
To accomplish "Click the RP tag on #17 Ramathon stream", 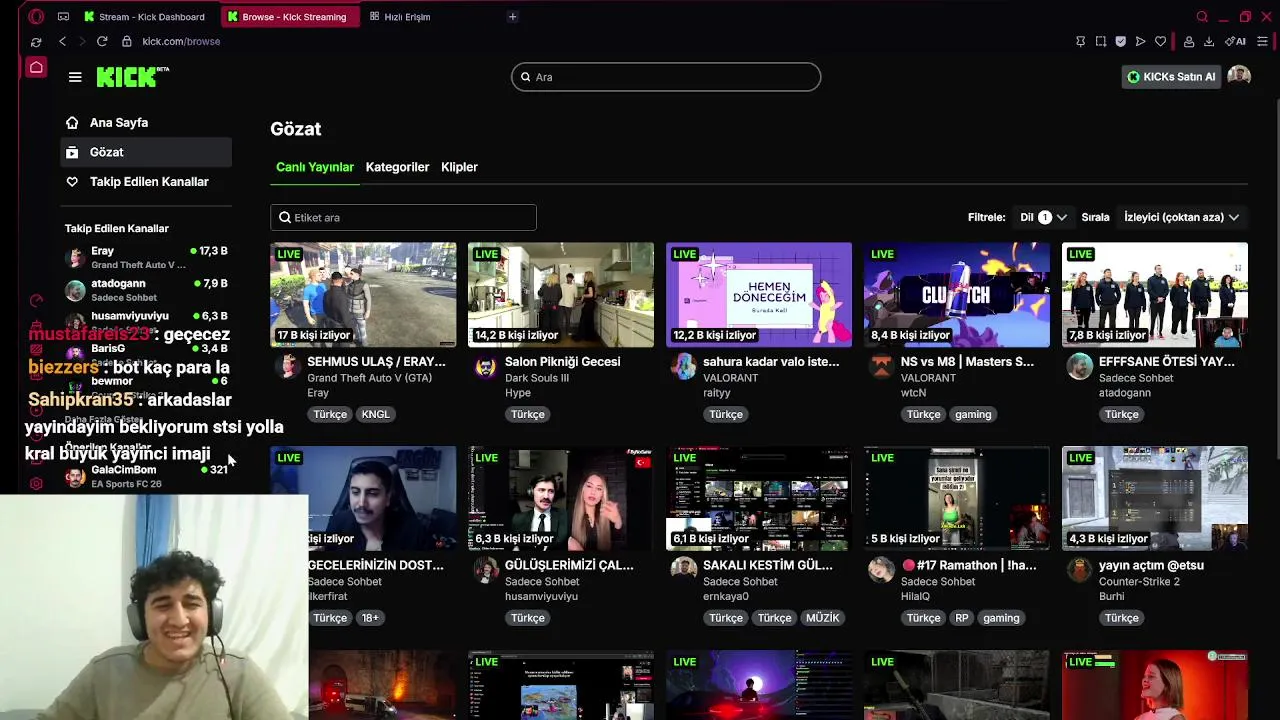I will pos(961,618).
